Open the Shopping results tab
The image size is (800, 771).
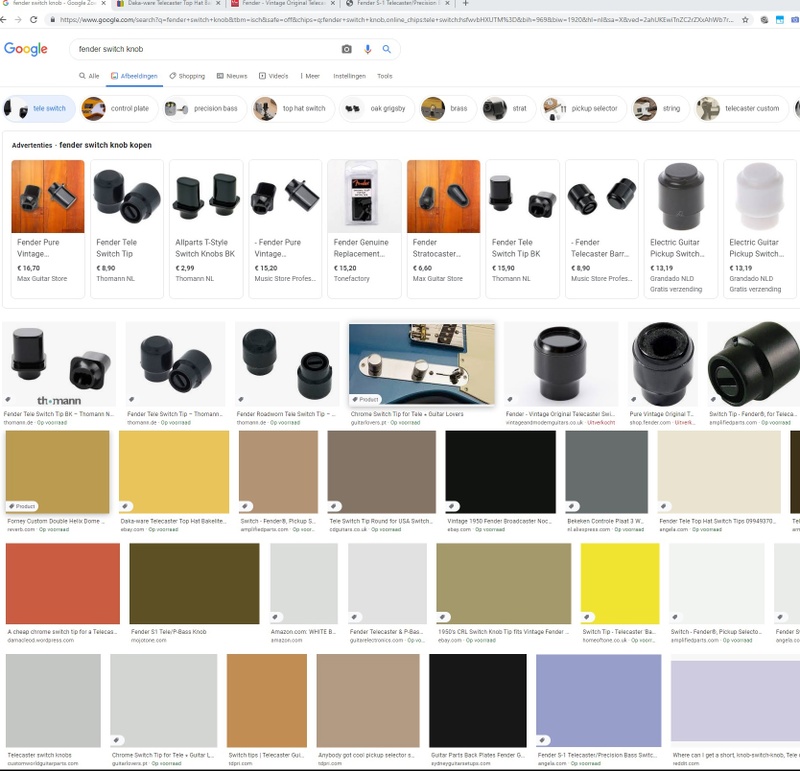coord(187,76)
